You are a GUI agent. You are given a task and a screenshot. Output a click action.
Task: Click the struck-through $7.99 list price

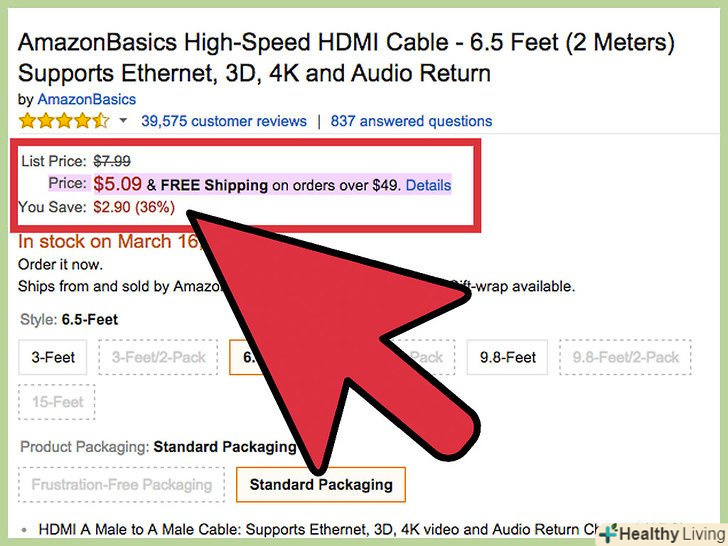(x=112, y=161)
